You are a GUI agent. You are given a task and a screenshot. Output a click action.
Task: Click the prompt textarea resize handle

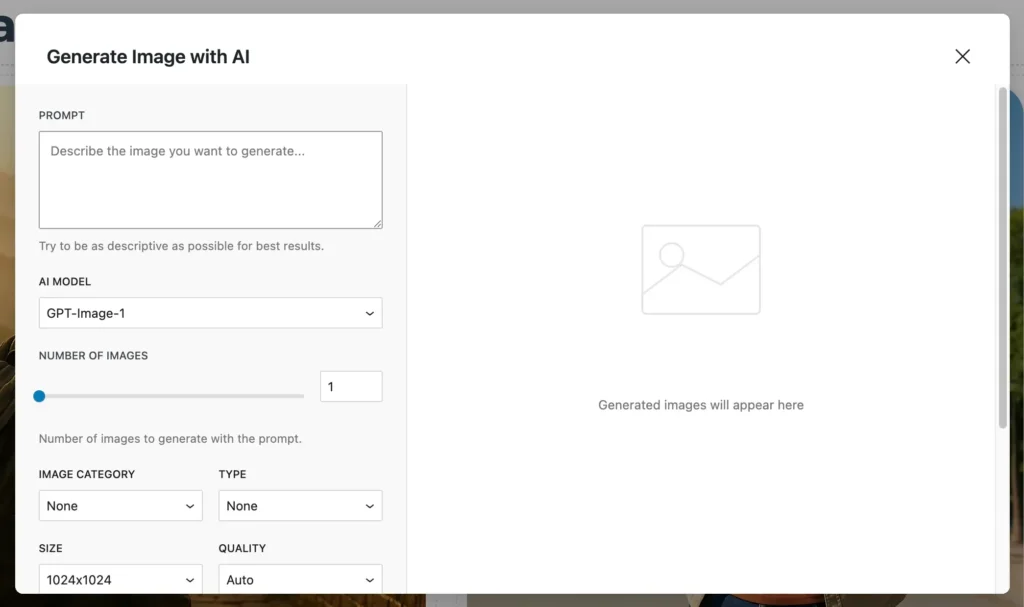377,224
